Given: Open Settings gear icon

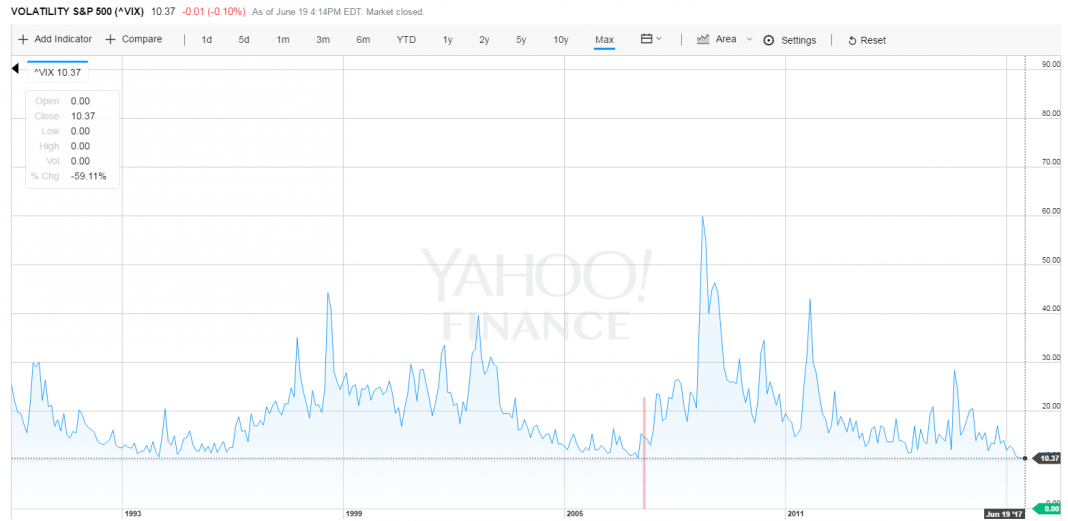Looking at the screenshot, I should (x=769, y=40).
